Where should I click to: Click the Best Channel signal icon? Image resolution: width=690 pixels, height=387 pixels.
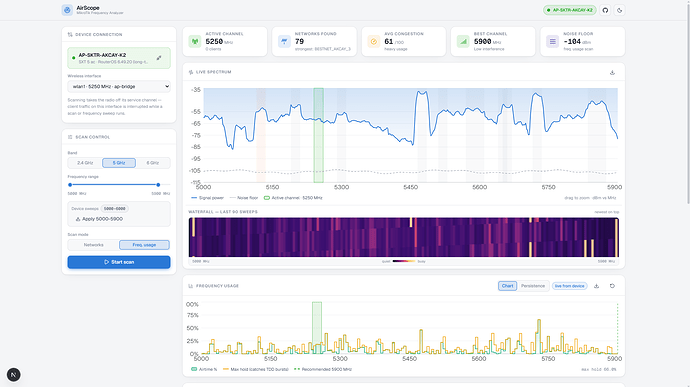pyautogui.click(x=463, y=41)
